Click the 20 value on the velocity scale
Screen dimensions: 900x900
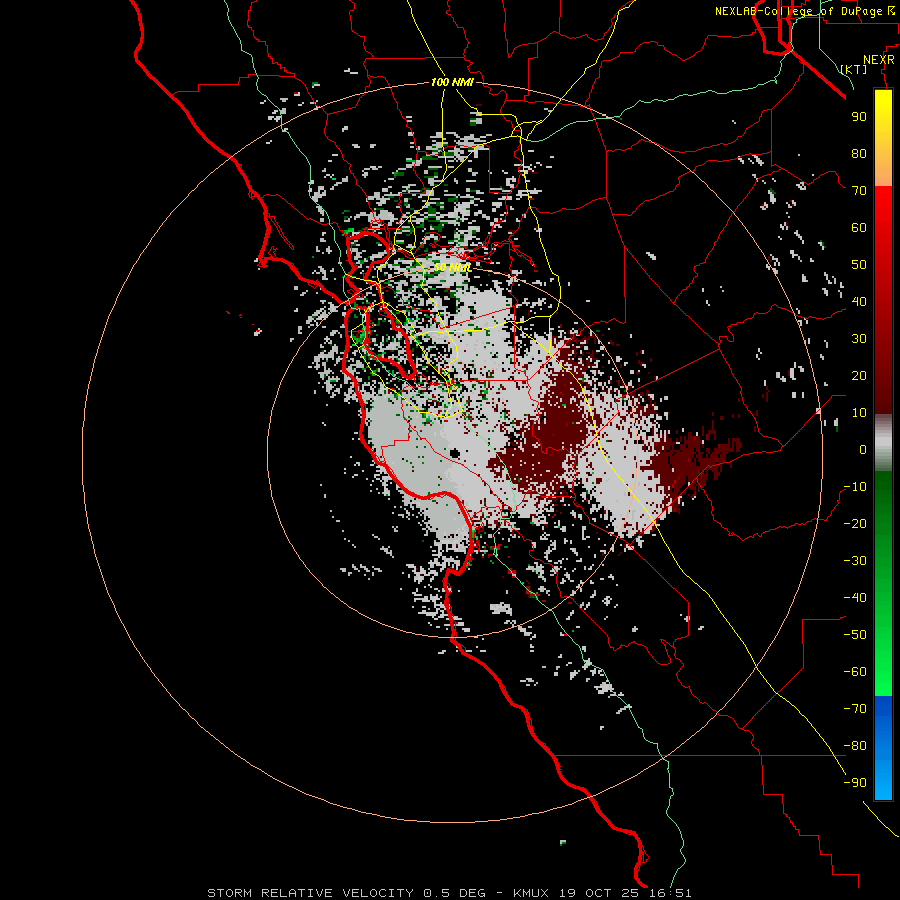(859, 376)
